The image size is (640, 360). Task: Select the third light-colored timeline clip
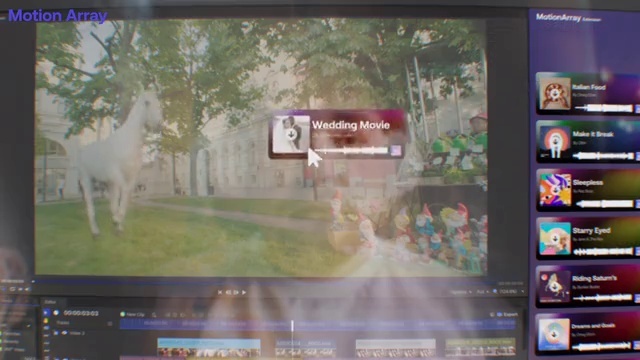pyautogui.click(x=395, y=348)
